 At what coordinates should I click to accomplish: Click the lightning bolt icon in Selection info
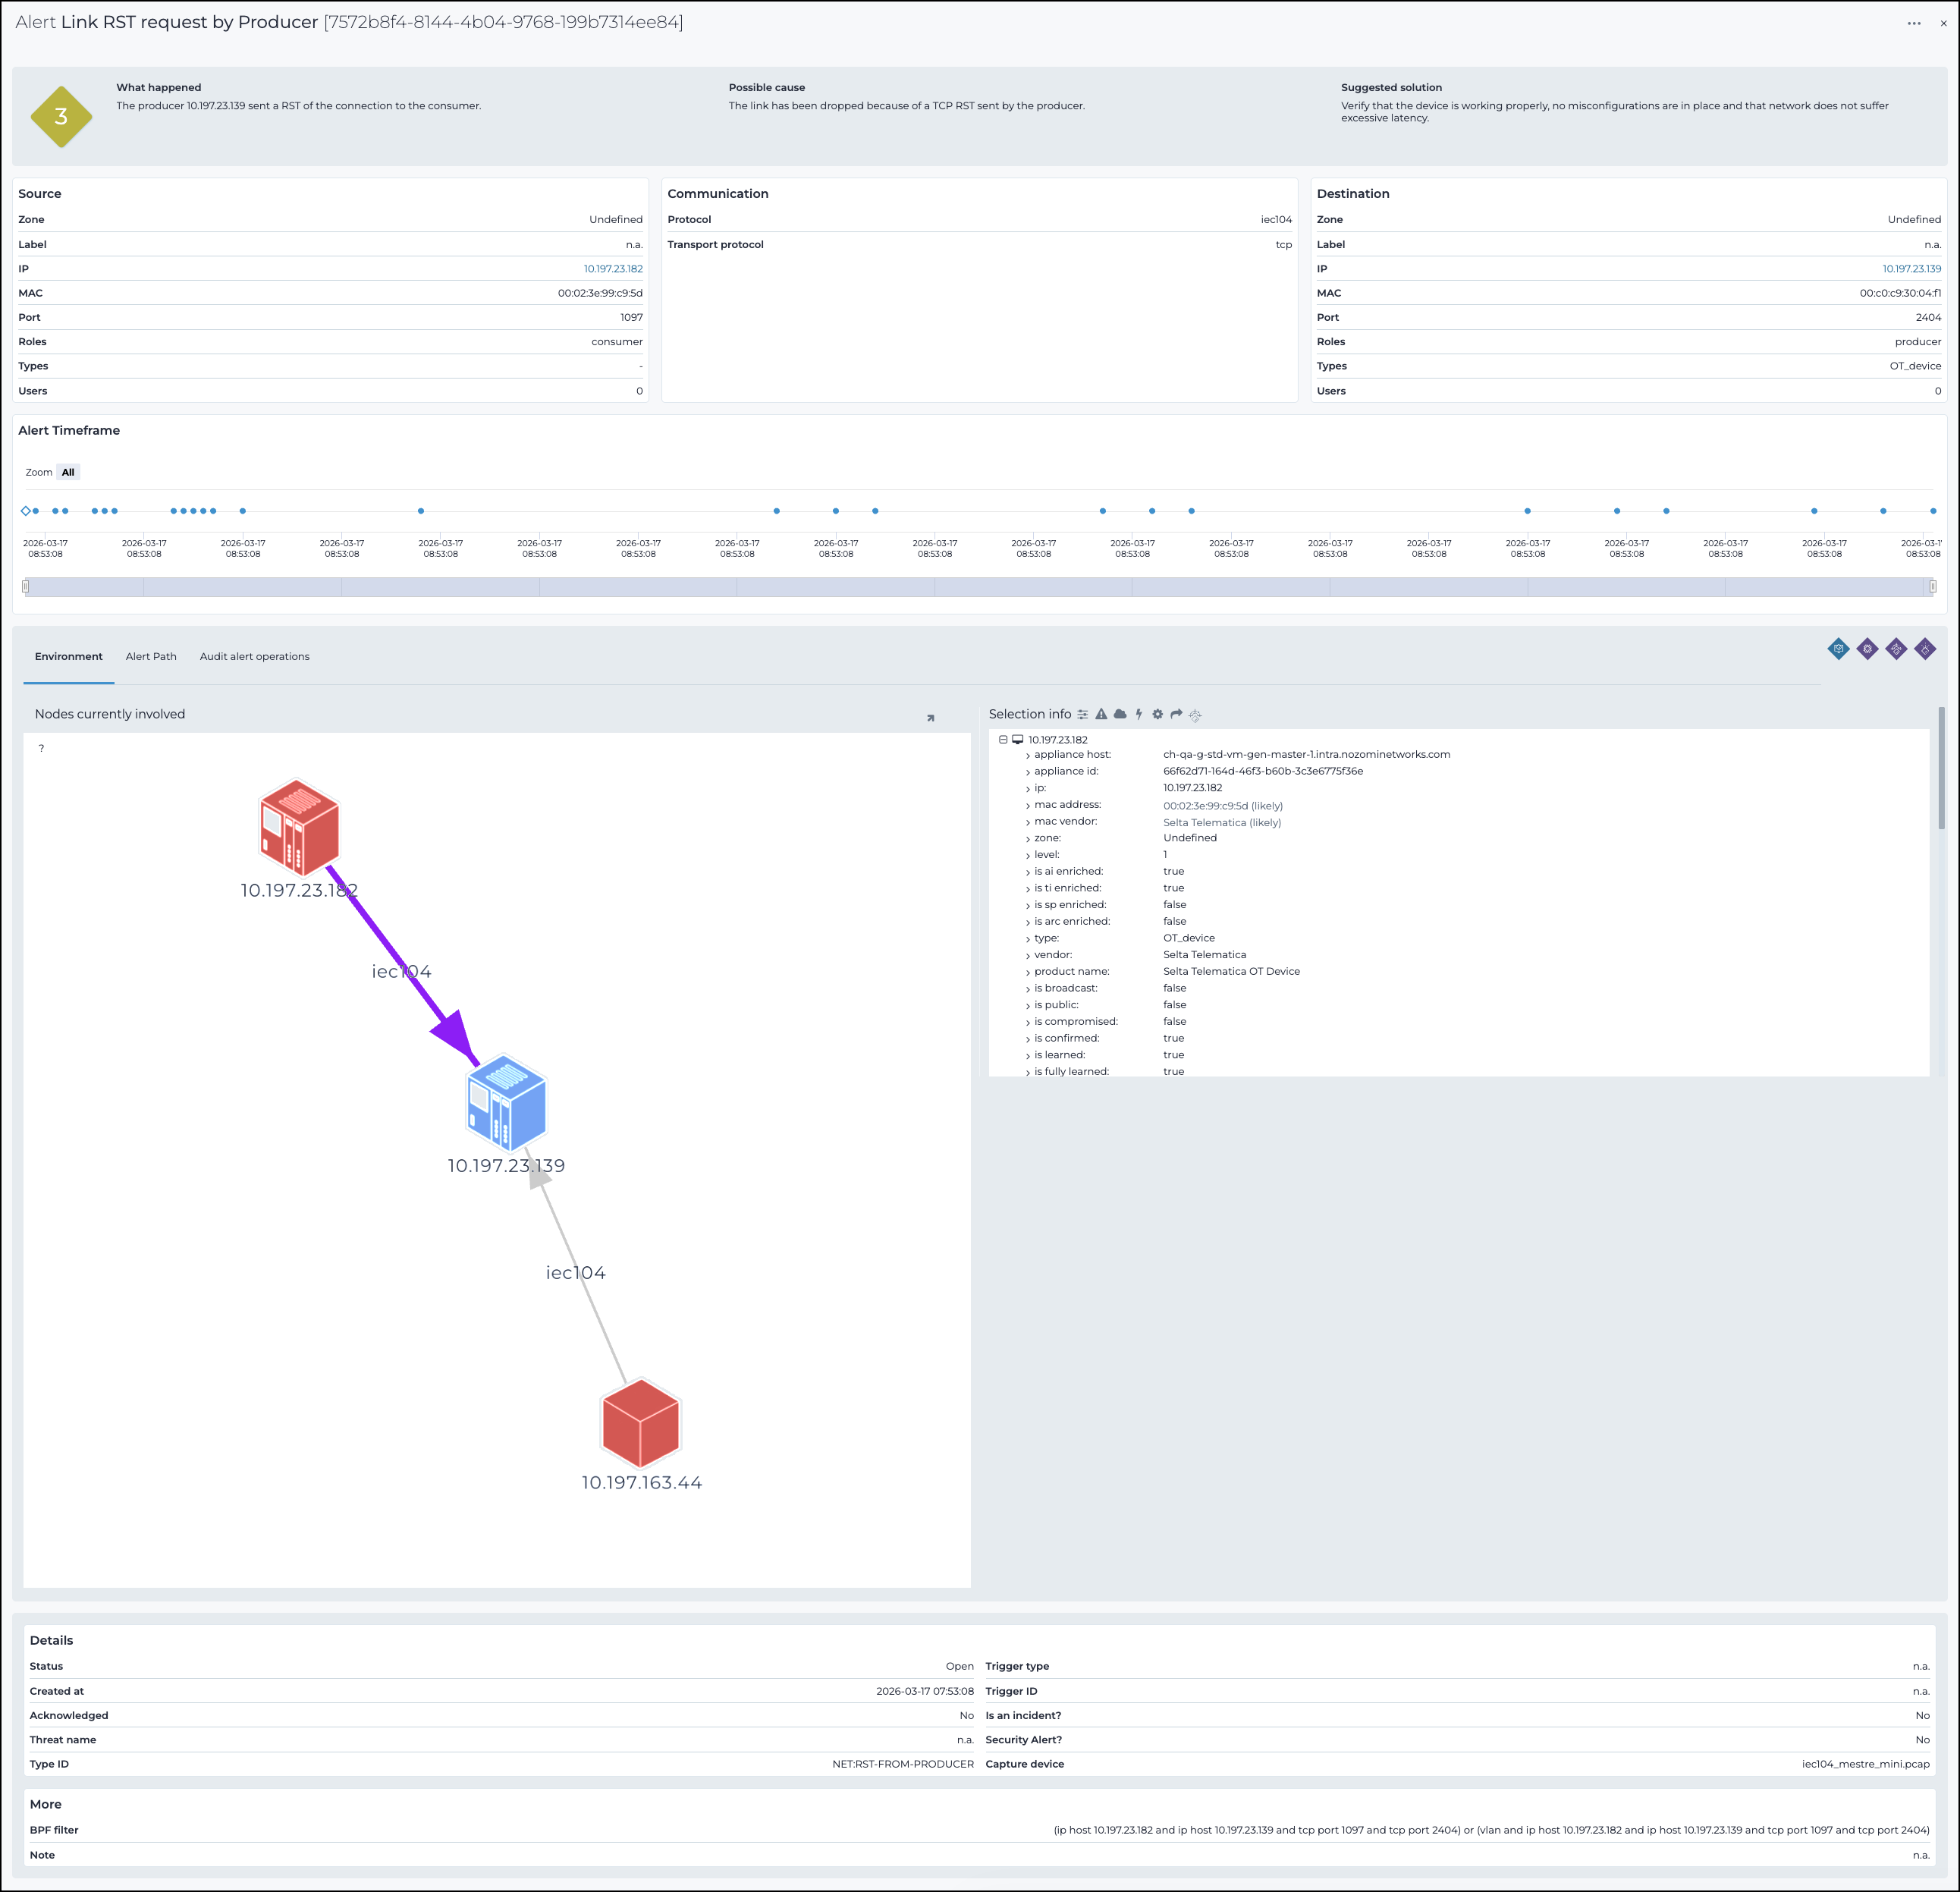(x=1139, y=714)
